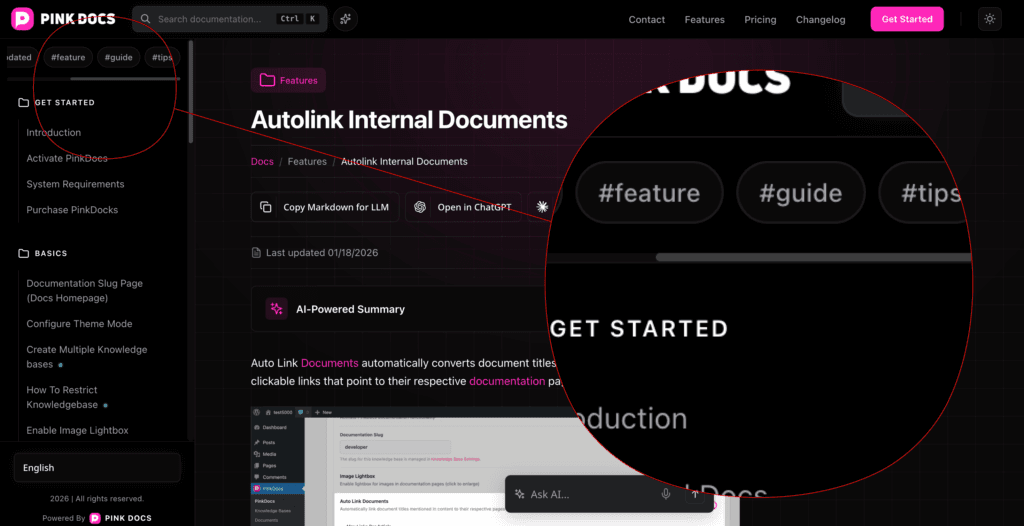Collapse the Basics sidebar section
Image resolution: width=1024 pixels, height=526 pixels.
(x=49, y=253)
